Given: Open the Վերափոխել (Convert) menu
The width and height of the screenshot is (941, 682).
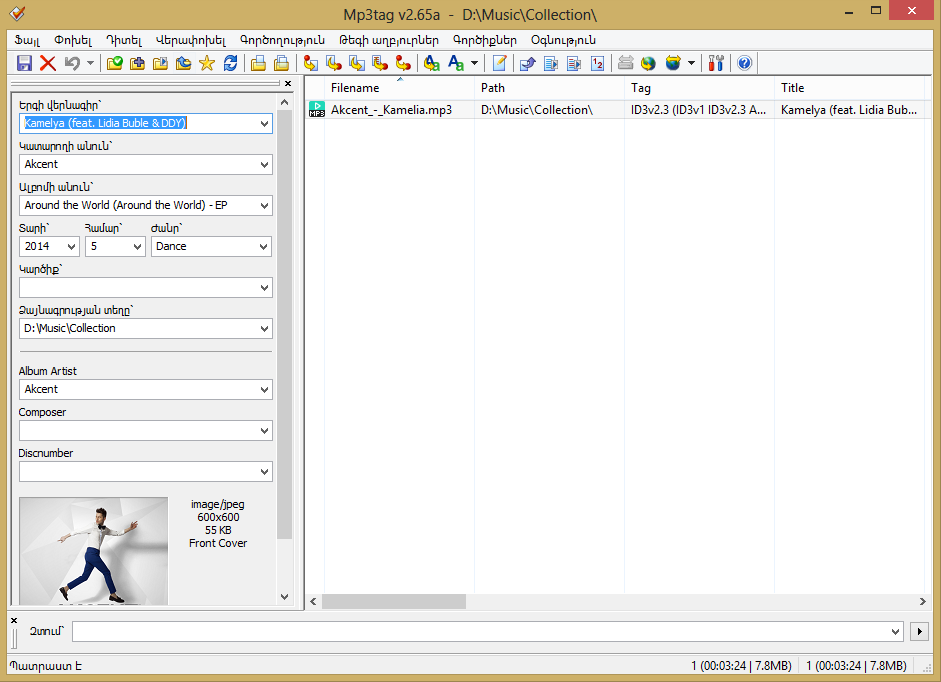Looking at the screenshot, I should click(191, 40).
